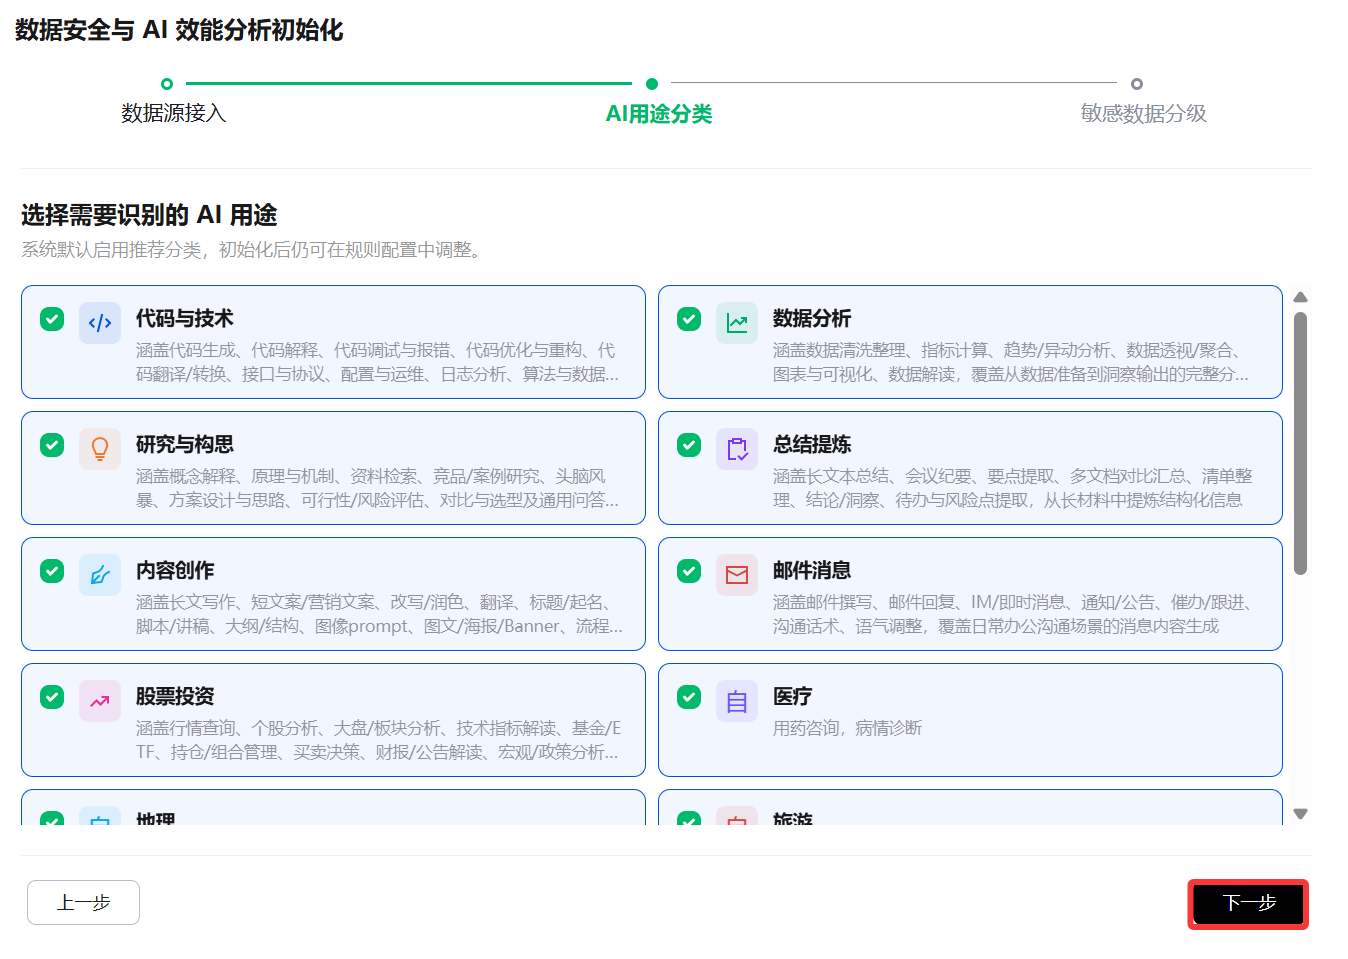
Task: Click the 医疗 document icon
Action: (x=737, y=701)
